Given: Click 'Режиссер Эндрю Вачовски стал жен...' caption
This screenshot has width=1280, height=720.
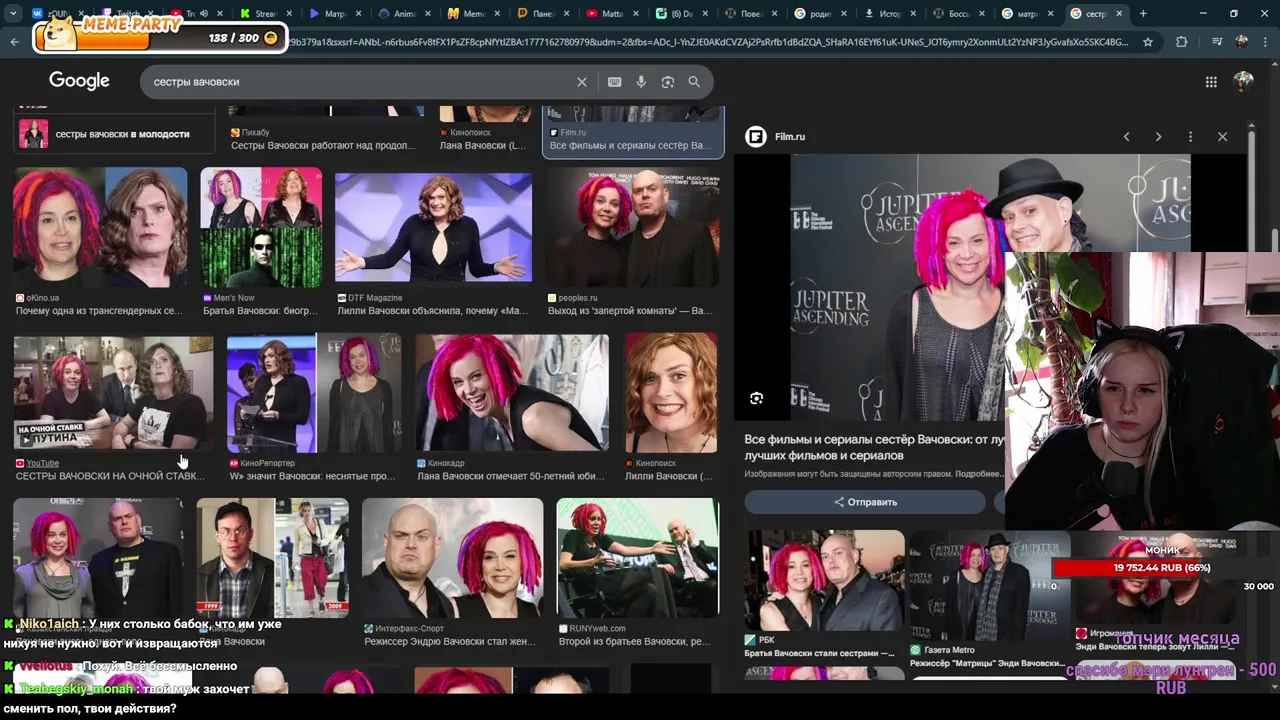Looking at the screenshot, I should (x=450, y=641).
